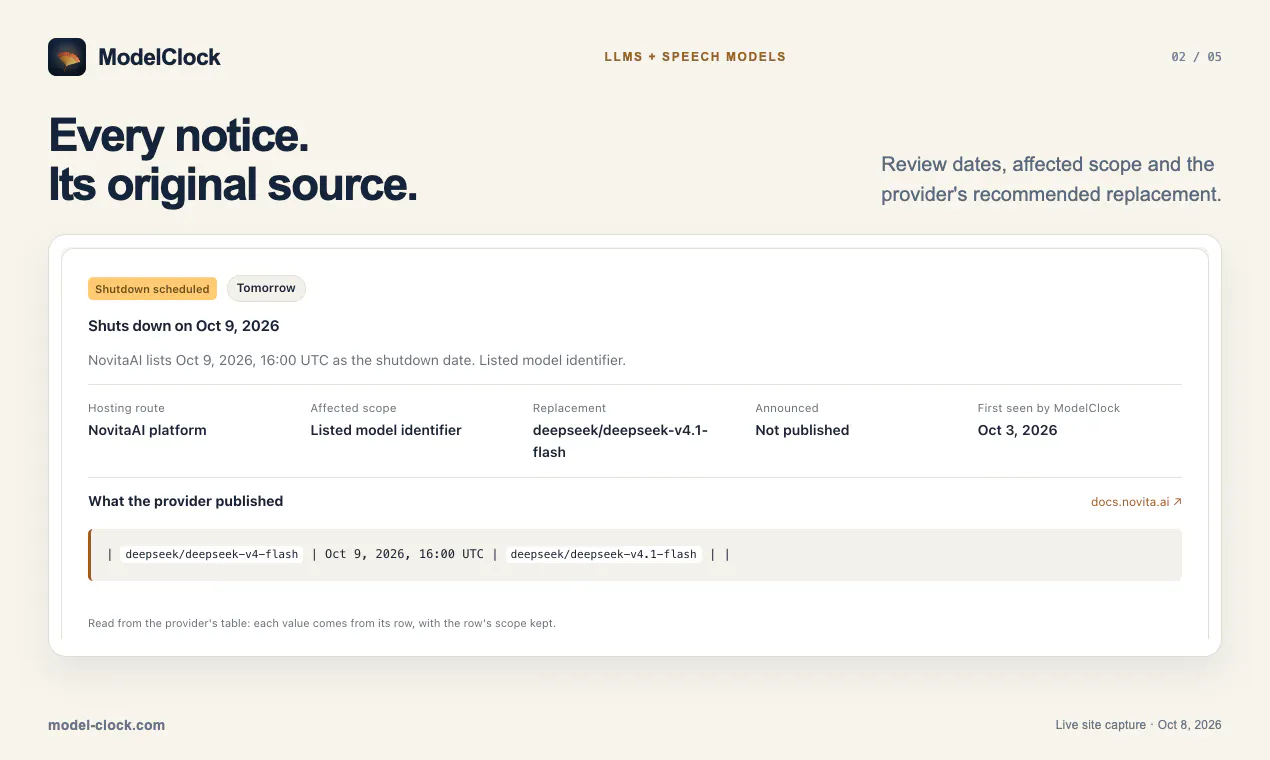Click the Live site capture date text
This screenshot has width=1270, height=760.
1138,725
